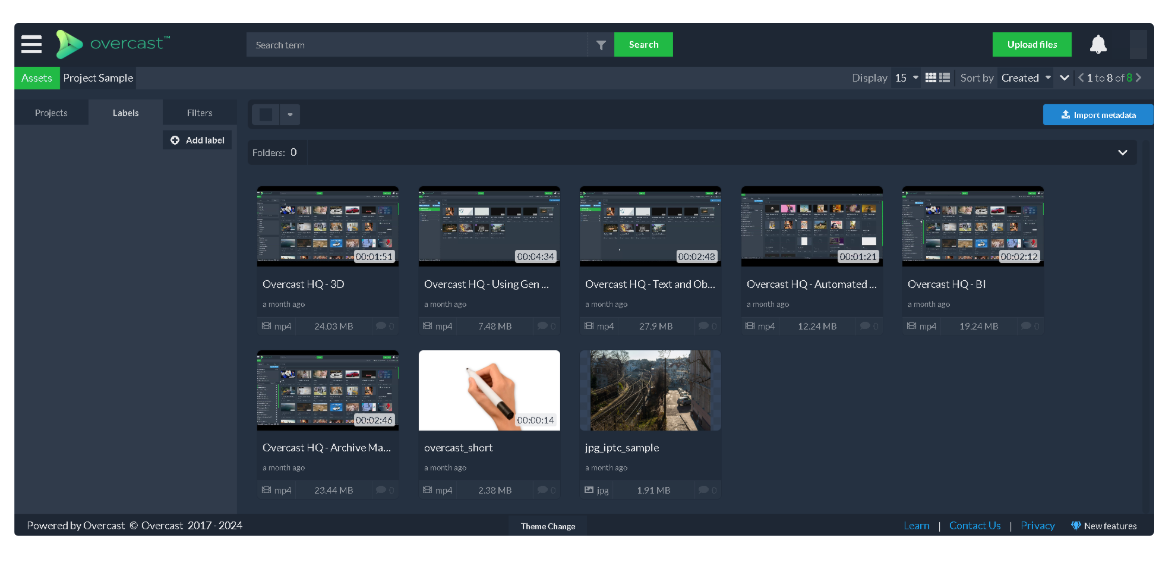
Task: Open the Display count dropdown
Action: point(906,78)
